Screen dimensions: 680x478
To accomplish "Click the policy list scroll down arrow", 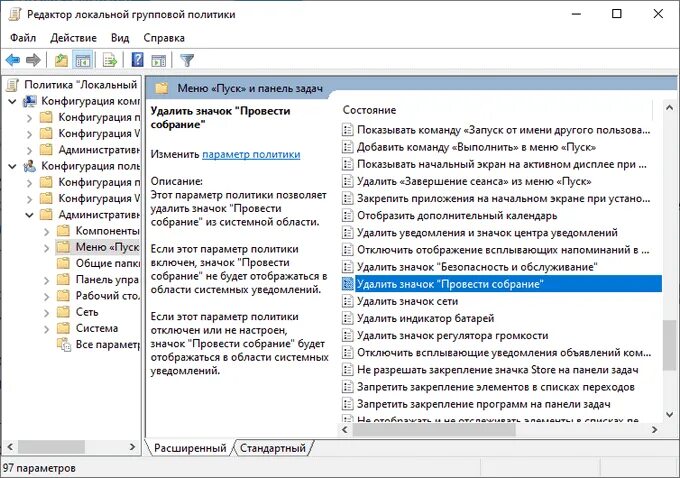I will pos(669,415).
